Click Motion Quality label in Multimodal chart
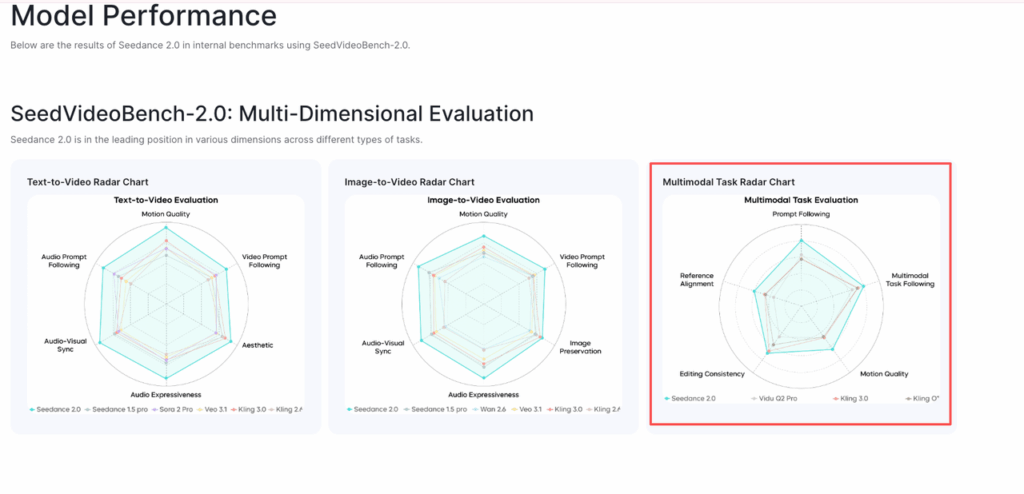Screen dimensions: 1024x494 (884, 374)
